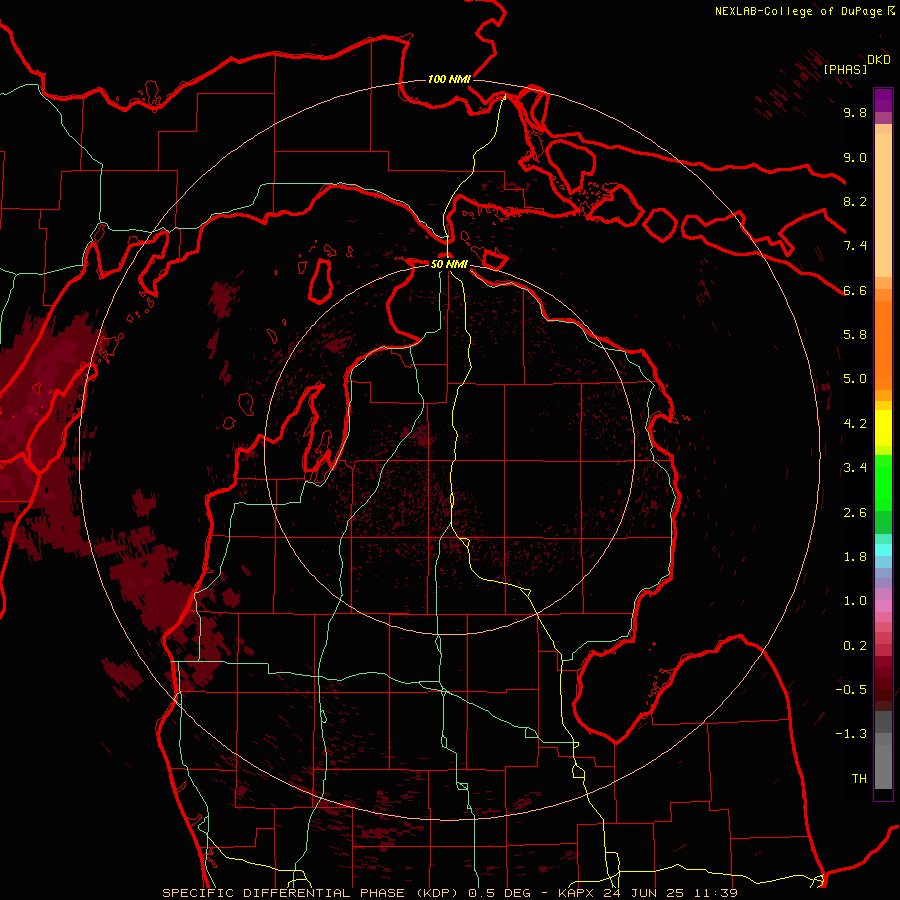This screenshot has width=900, height=900.
Task: Click the purple top segment of the color bar
Action: point(883,100)
